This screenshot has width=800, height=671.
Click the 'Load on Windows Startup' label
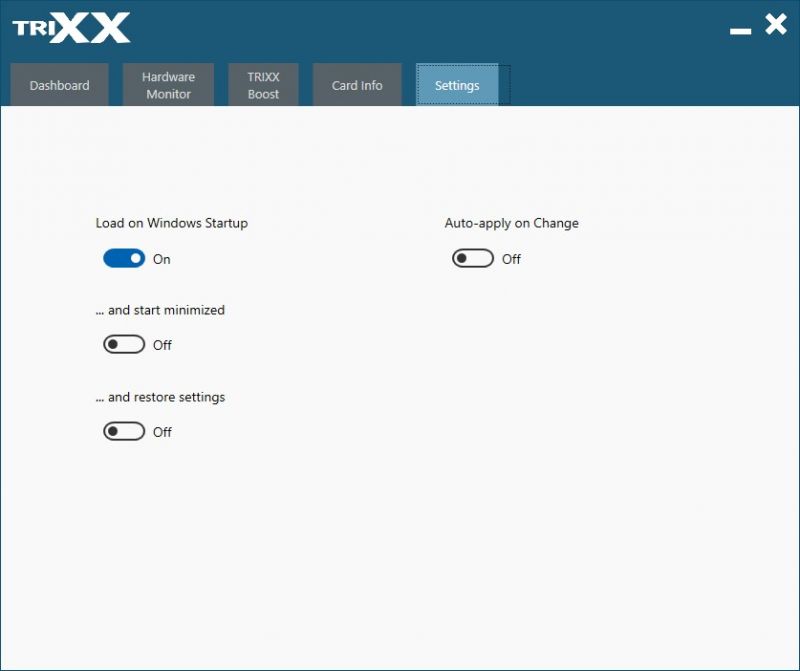click(x=171, y=223)
